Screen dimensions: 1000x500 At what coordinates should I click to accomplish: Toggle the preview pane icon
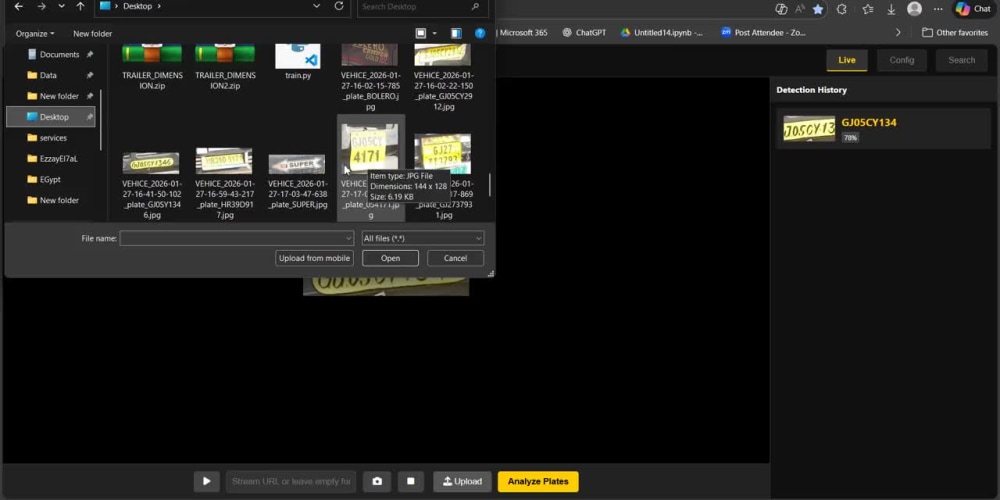(456, 33)
